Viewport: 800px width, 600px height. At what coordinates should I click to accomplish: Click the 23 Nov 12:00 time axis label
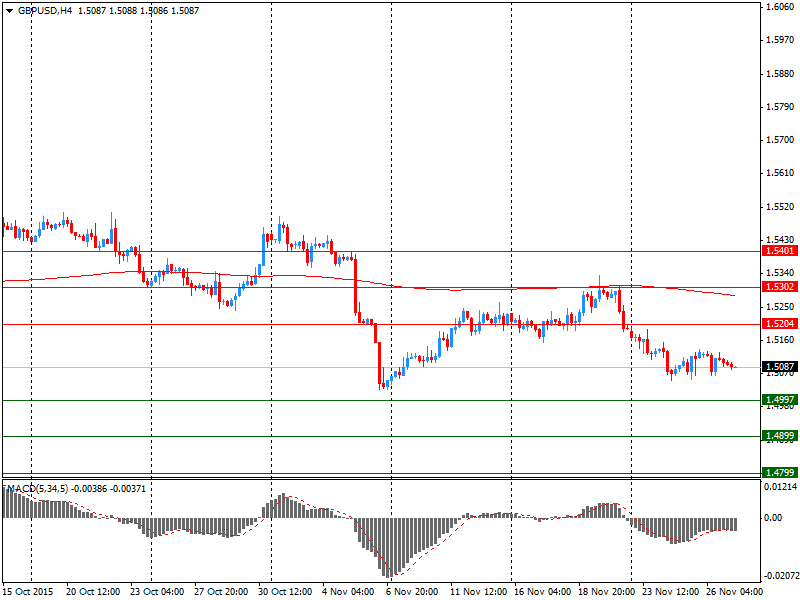[x=670, y=592]
